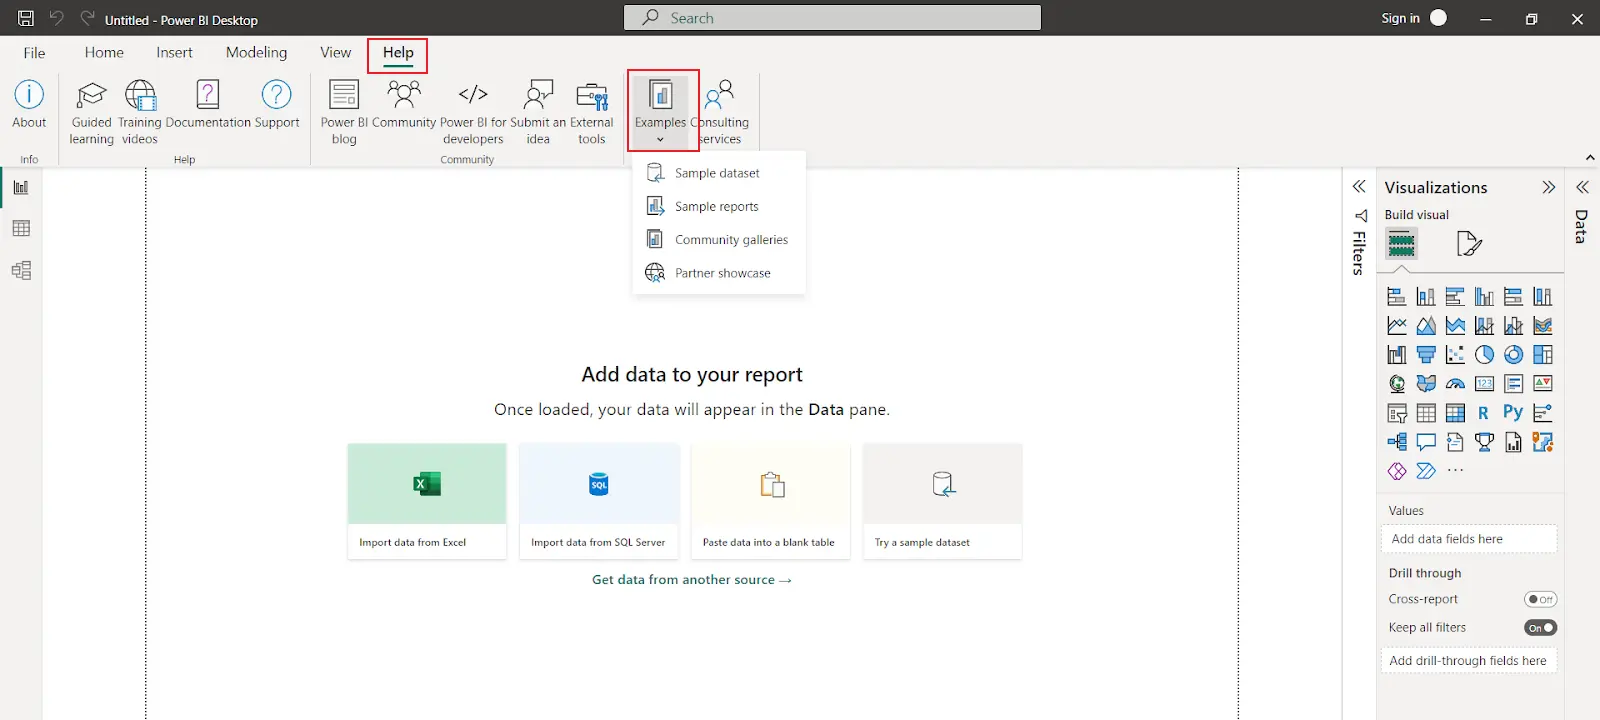This screenshot has width=1600, height=720.
Task: Select the Waterfall chart visual
Action: pos(1397,355)
